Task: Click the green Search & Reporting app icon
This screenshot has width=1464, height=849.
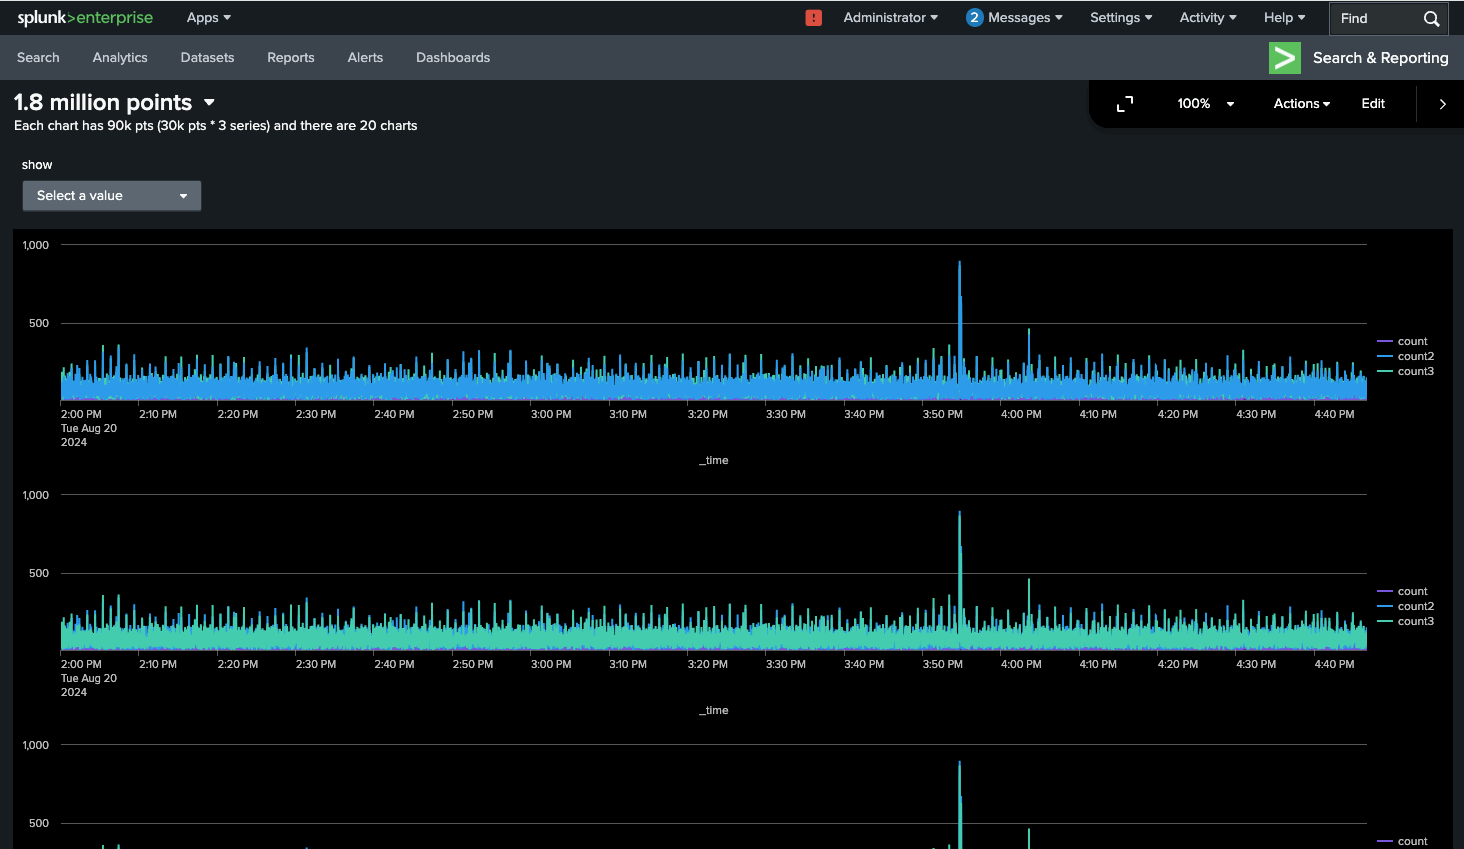Action: click(x=1285, y=58)
